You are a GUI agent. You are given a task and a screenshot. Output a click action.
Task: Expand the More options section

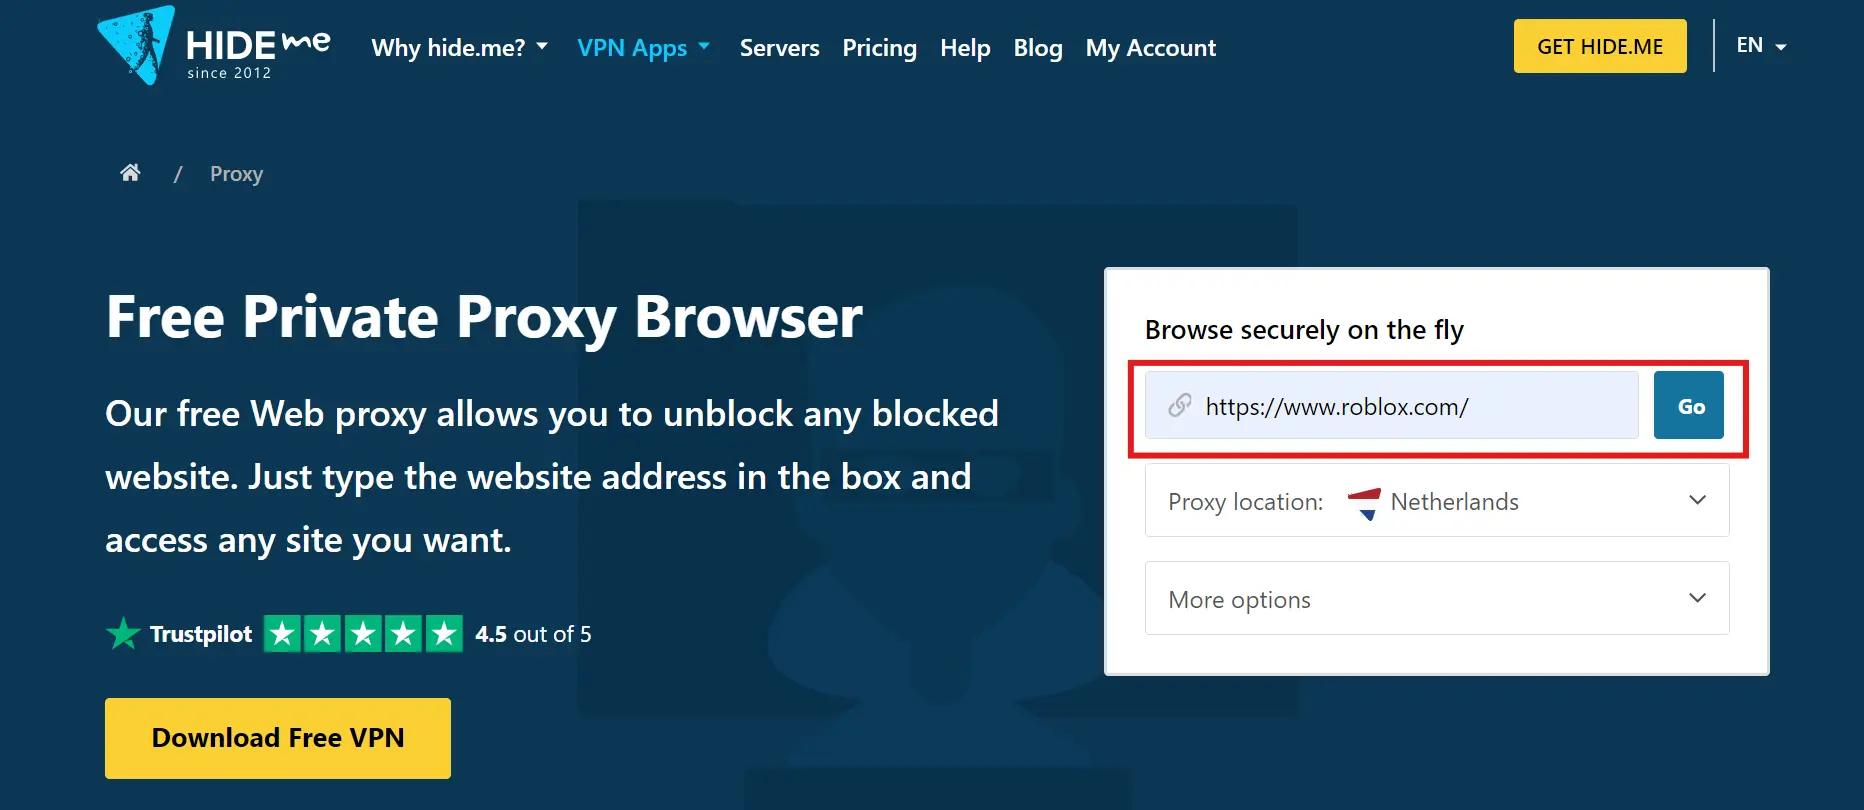(1437, 598)
